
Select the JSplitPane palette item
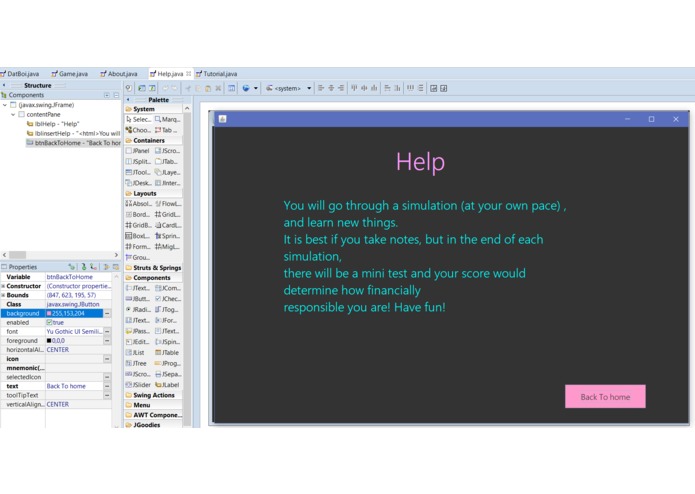[x=138, y=162]
